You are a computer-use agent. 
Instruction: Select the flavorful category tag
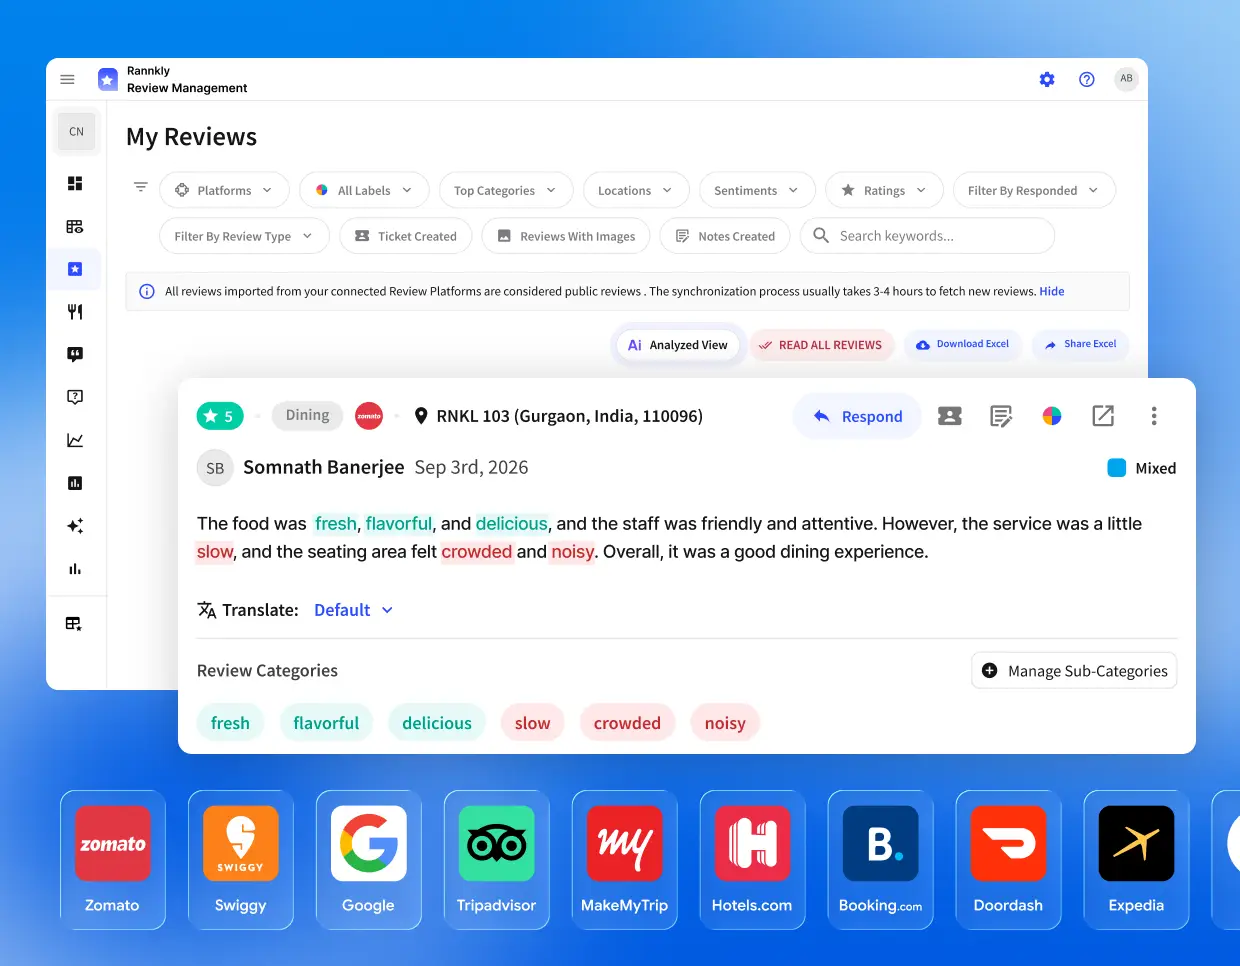(326, 723)
